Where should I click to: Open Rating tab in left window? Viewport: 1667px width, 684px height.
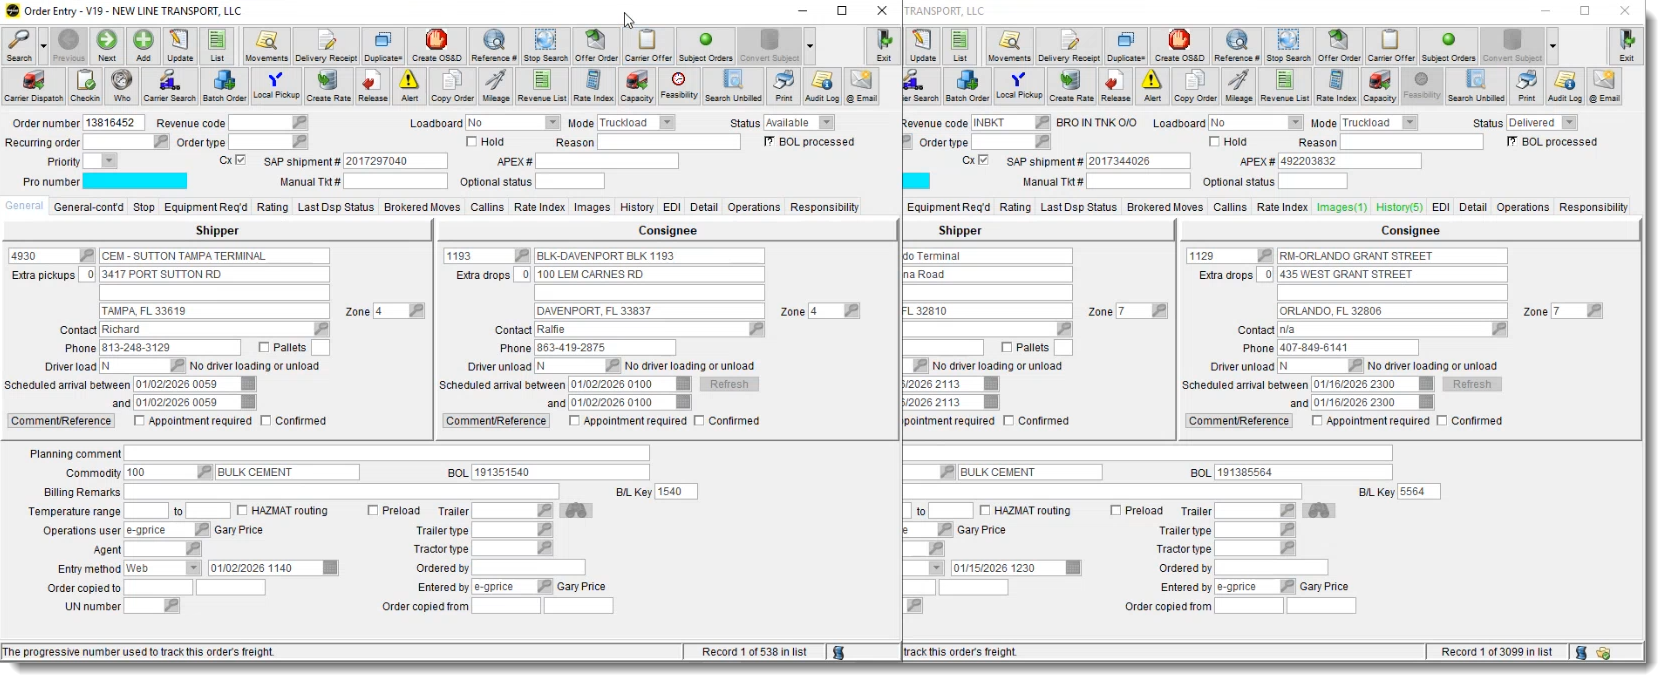point(272,207)
